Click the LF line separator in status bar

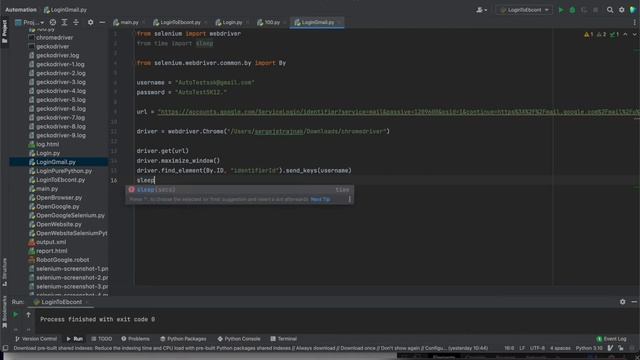click(522, 349)
